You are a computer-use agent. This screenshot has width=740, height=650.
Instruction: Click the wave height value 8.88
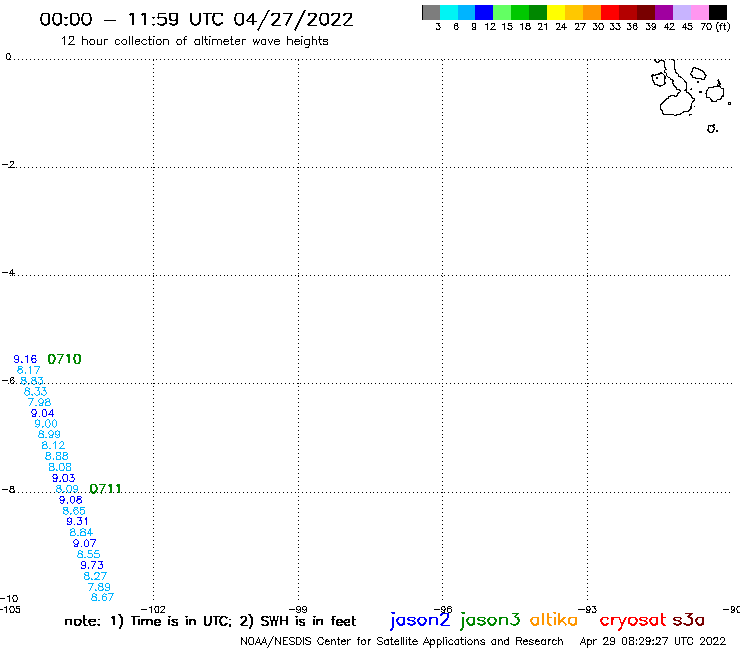[x=57, y=456]
